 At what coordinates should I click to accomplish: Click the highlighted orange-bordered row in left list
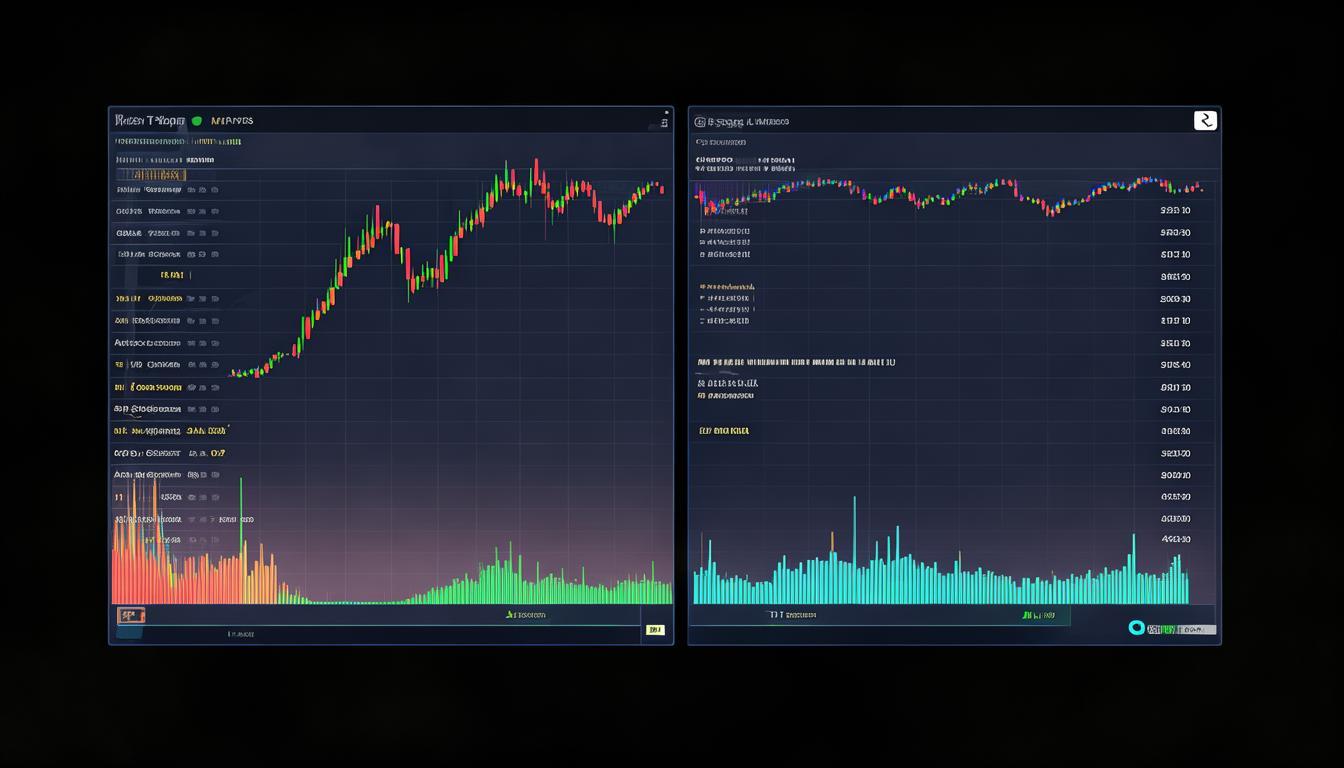pyautogui.click(x=150, y=175)
